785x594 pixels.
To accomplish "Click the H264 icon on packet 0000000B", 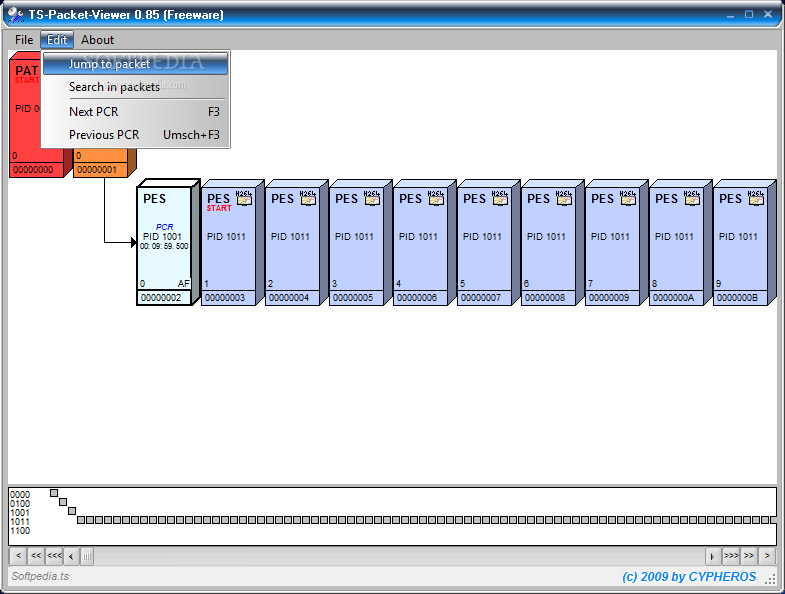I will pyautogui.click(x=756, y=198).
